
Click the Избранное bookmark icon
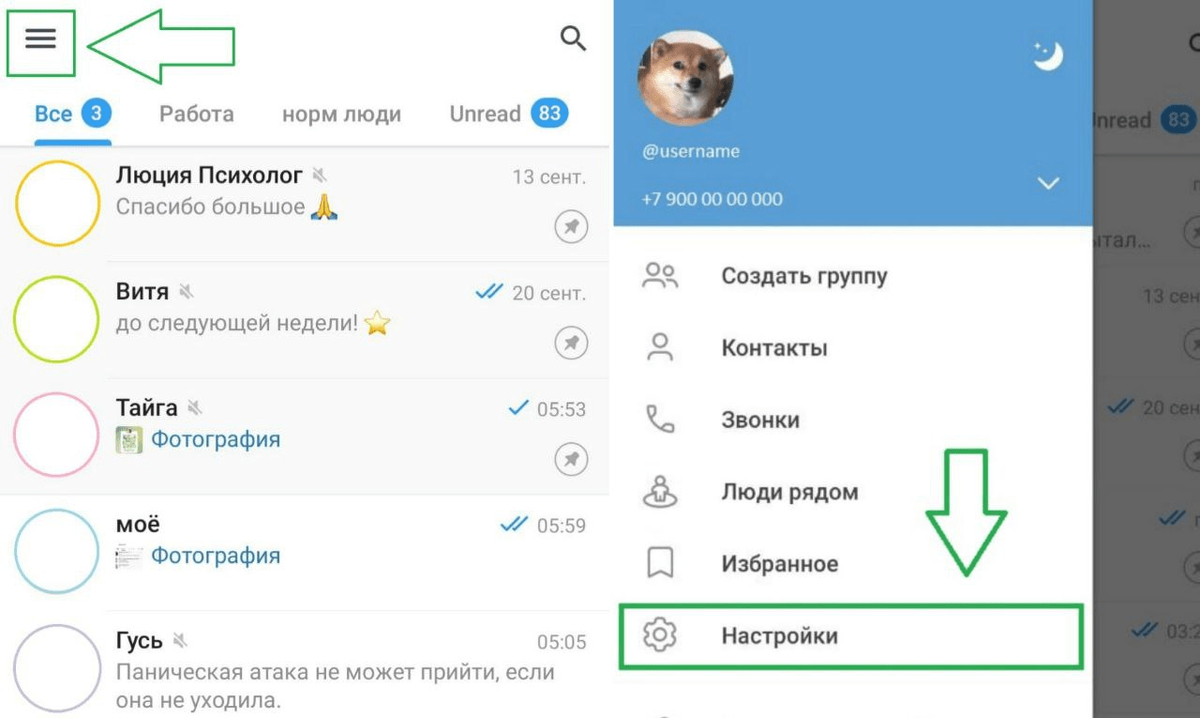click(660, 564)
